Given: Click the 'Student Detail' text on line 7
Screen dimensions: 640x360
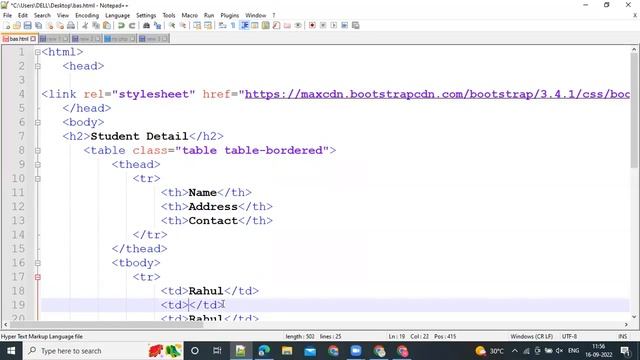Looking at the screenshot, I should pos(139,136).
